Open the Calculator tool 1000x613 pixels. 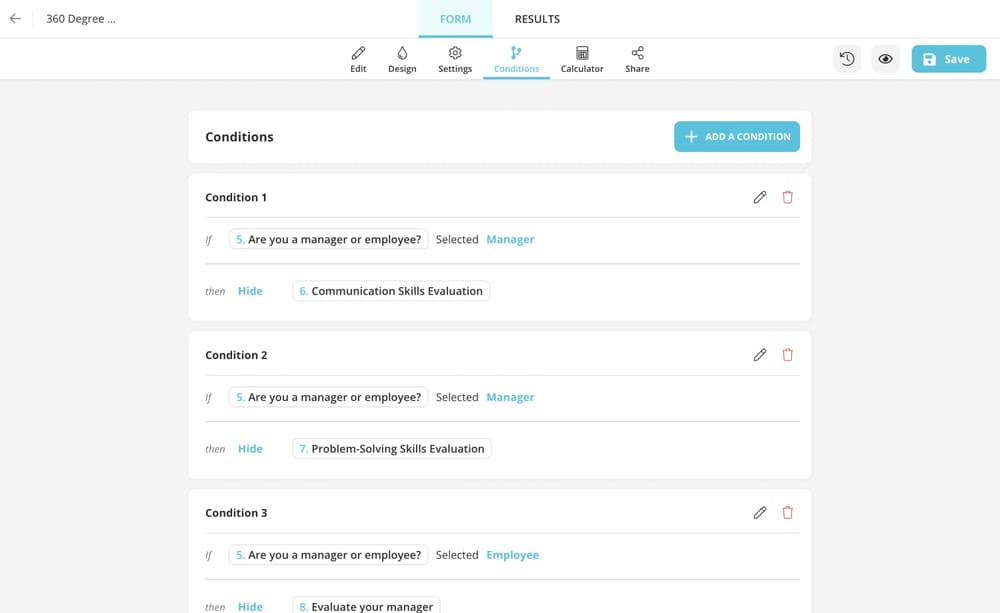pos(582,59)
